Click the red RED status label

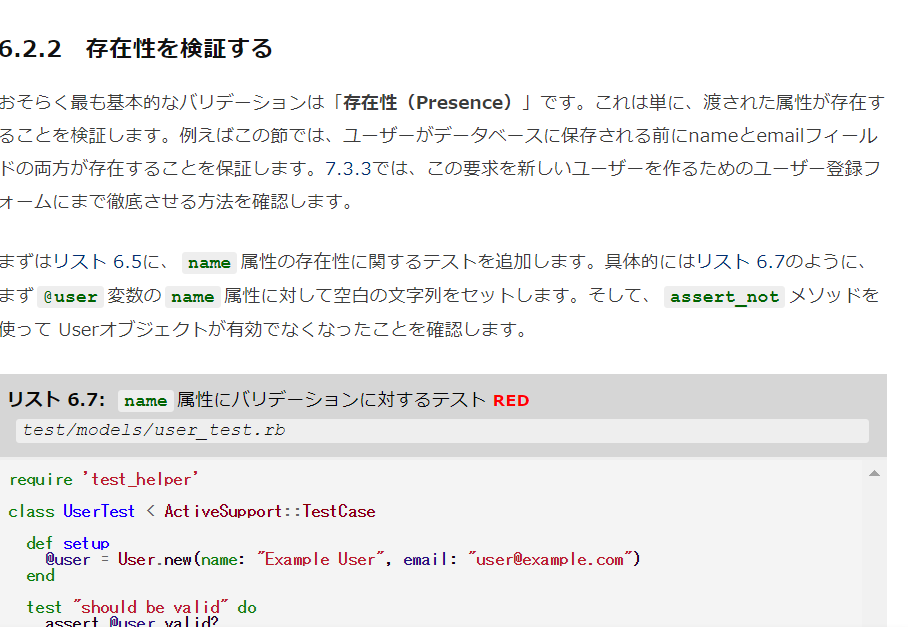point(511,400)
